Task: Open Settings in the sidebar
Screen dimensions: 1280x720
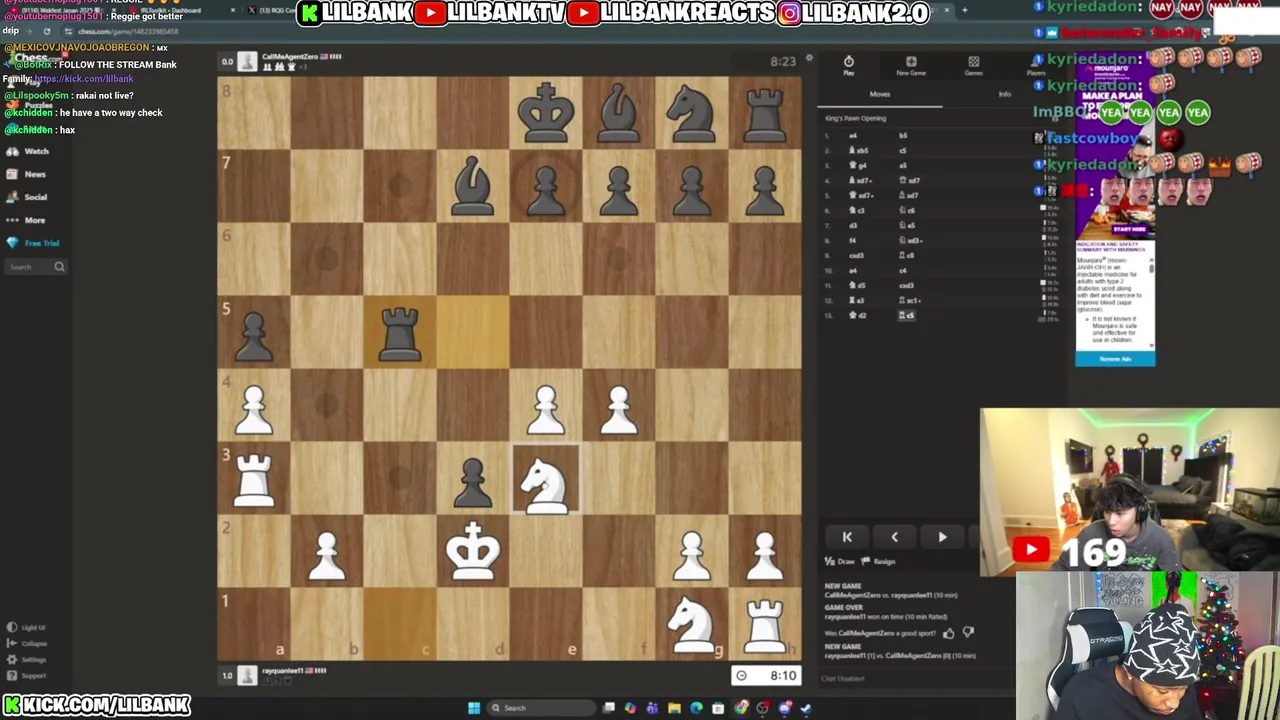Action: [27, 659]
